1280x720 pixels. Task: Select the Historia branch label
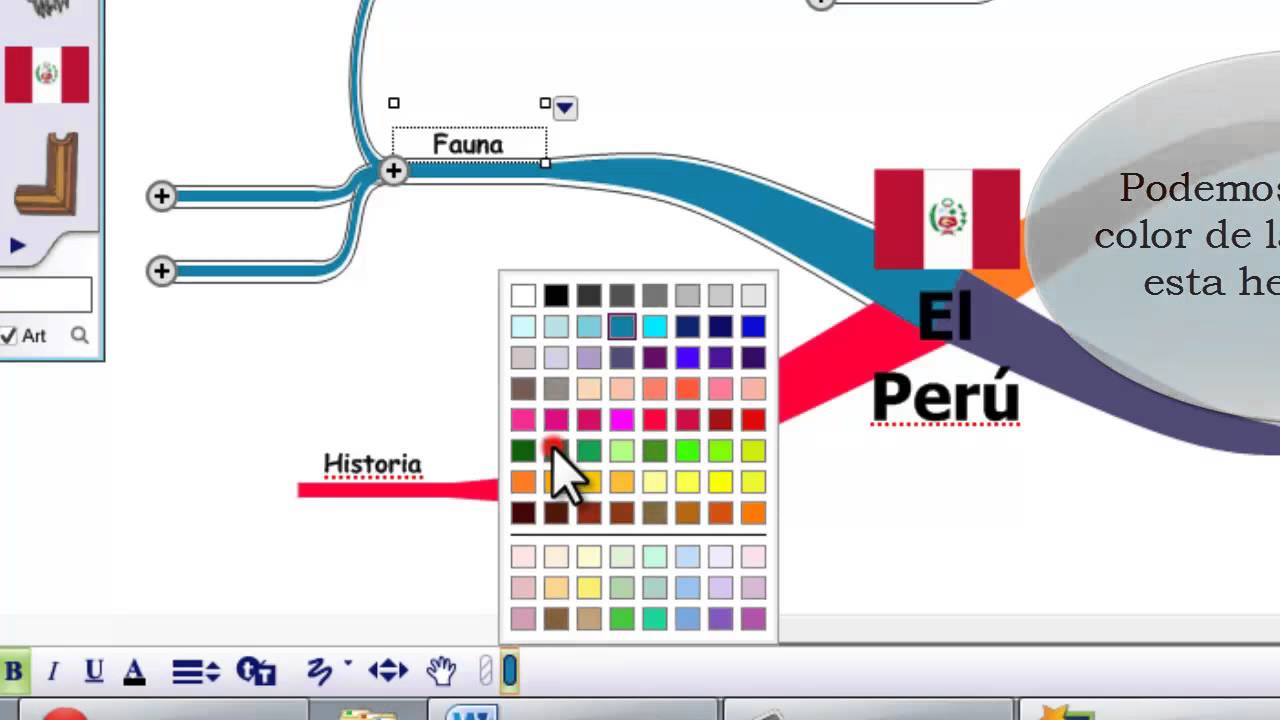(x=372, y=464)
